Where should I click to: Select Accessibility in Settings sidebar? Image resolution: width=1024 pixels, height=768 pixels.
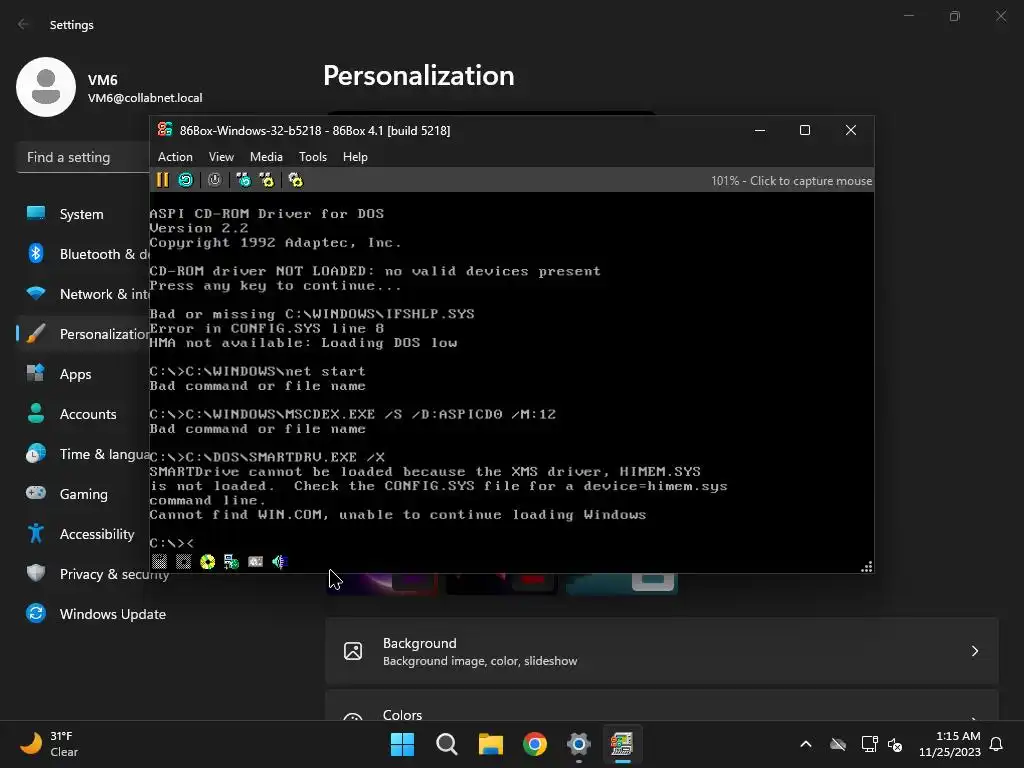84,534
